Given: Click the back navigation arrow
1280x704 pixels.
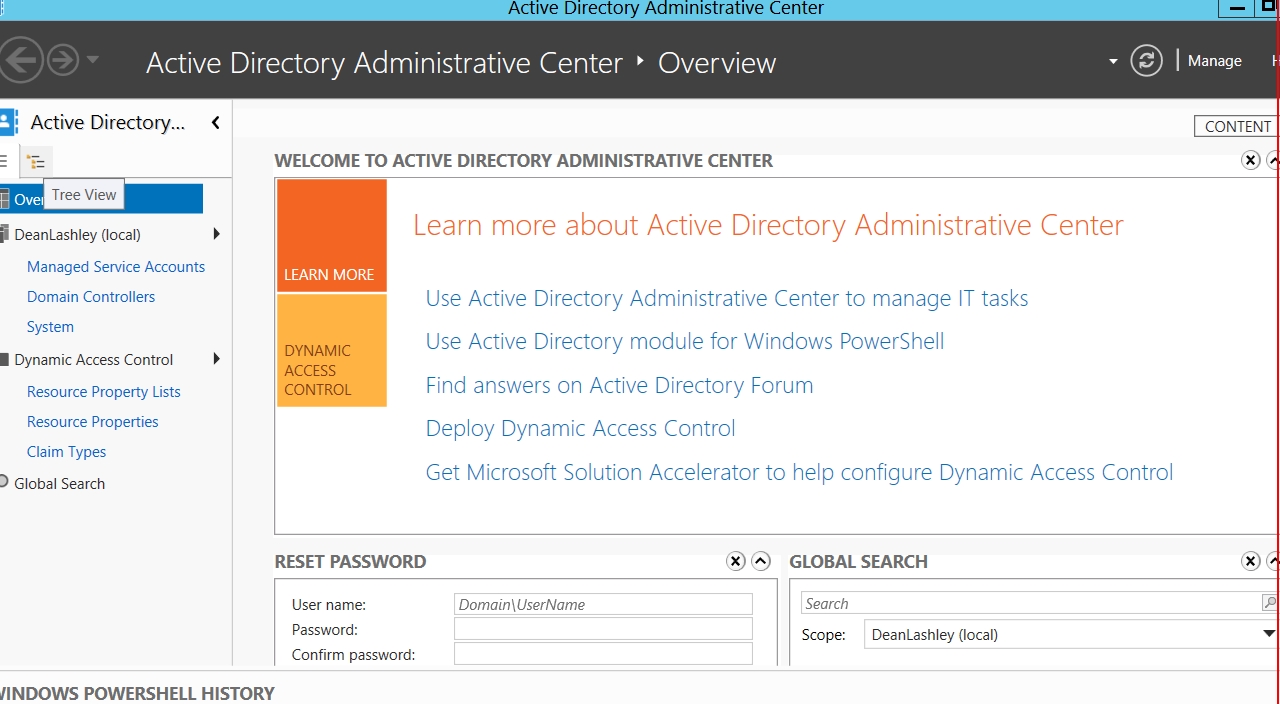Looking at the screenshot, I should pos(20,61).
